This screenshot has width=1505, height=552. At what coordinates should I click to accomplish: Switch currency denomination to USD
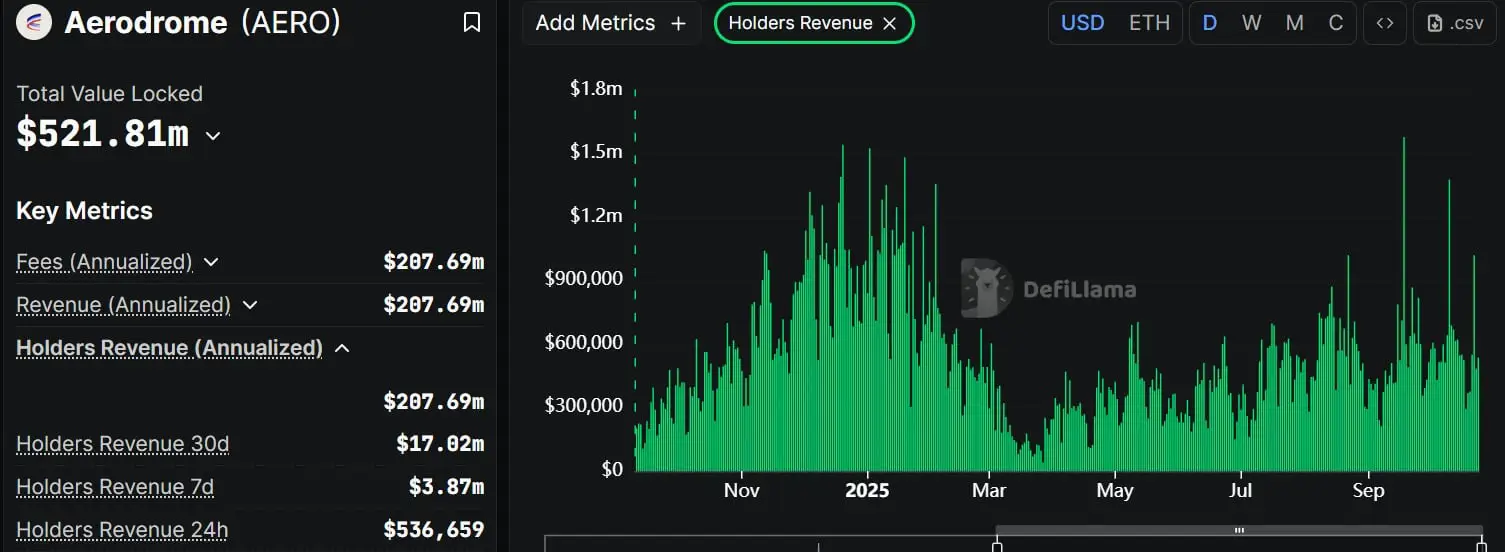coord(1082,23)
